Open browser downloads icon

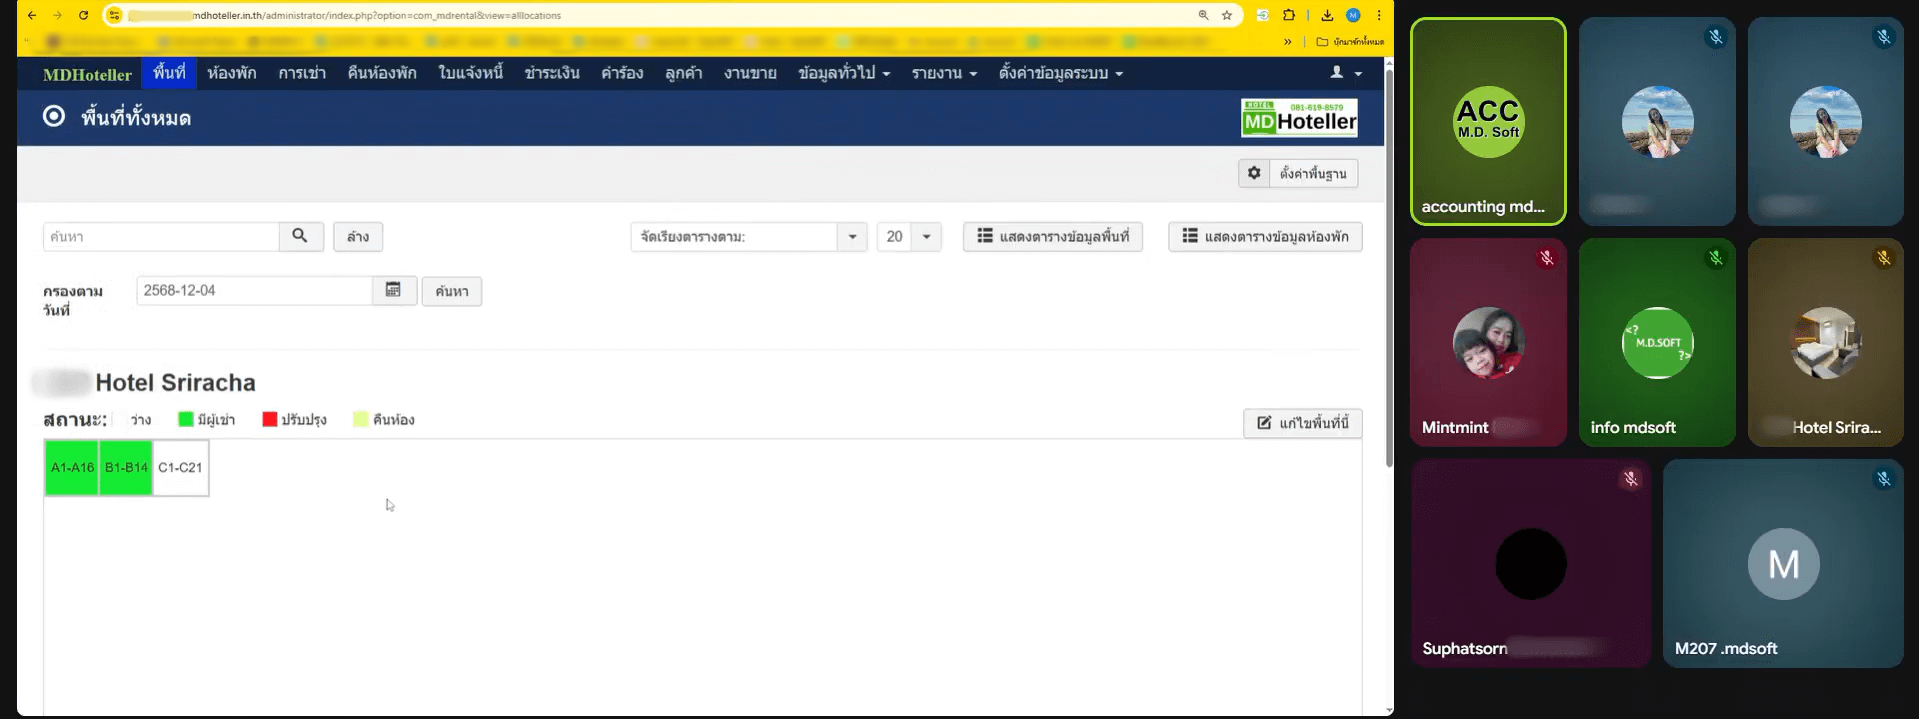(x=1327, y=15)
